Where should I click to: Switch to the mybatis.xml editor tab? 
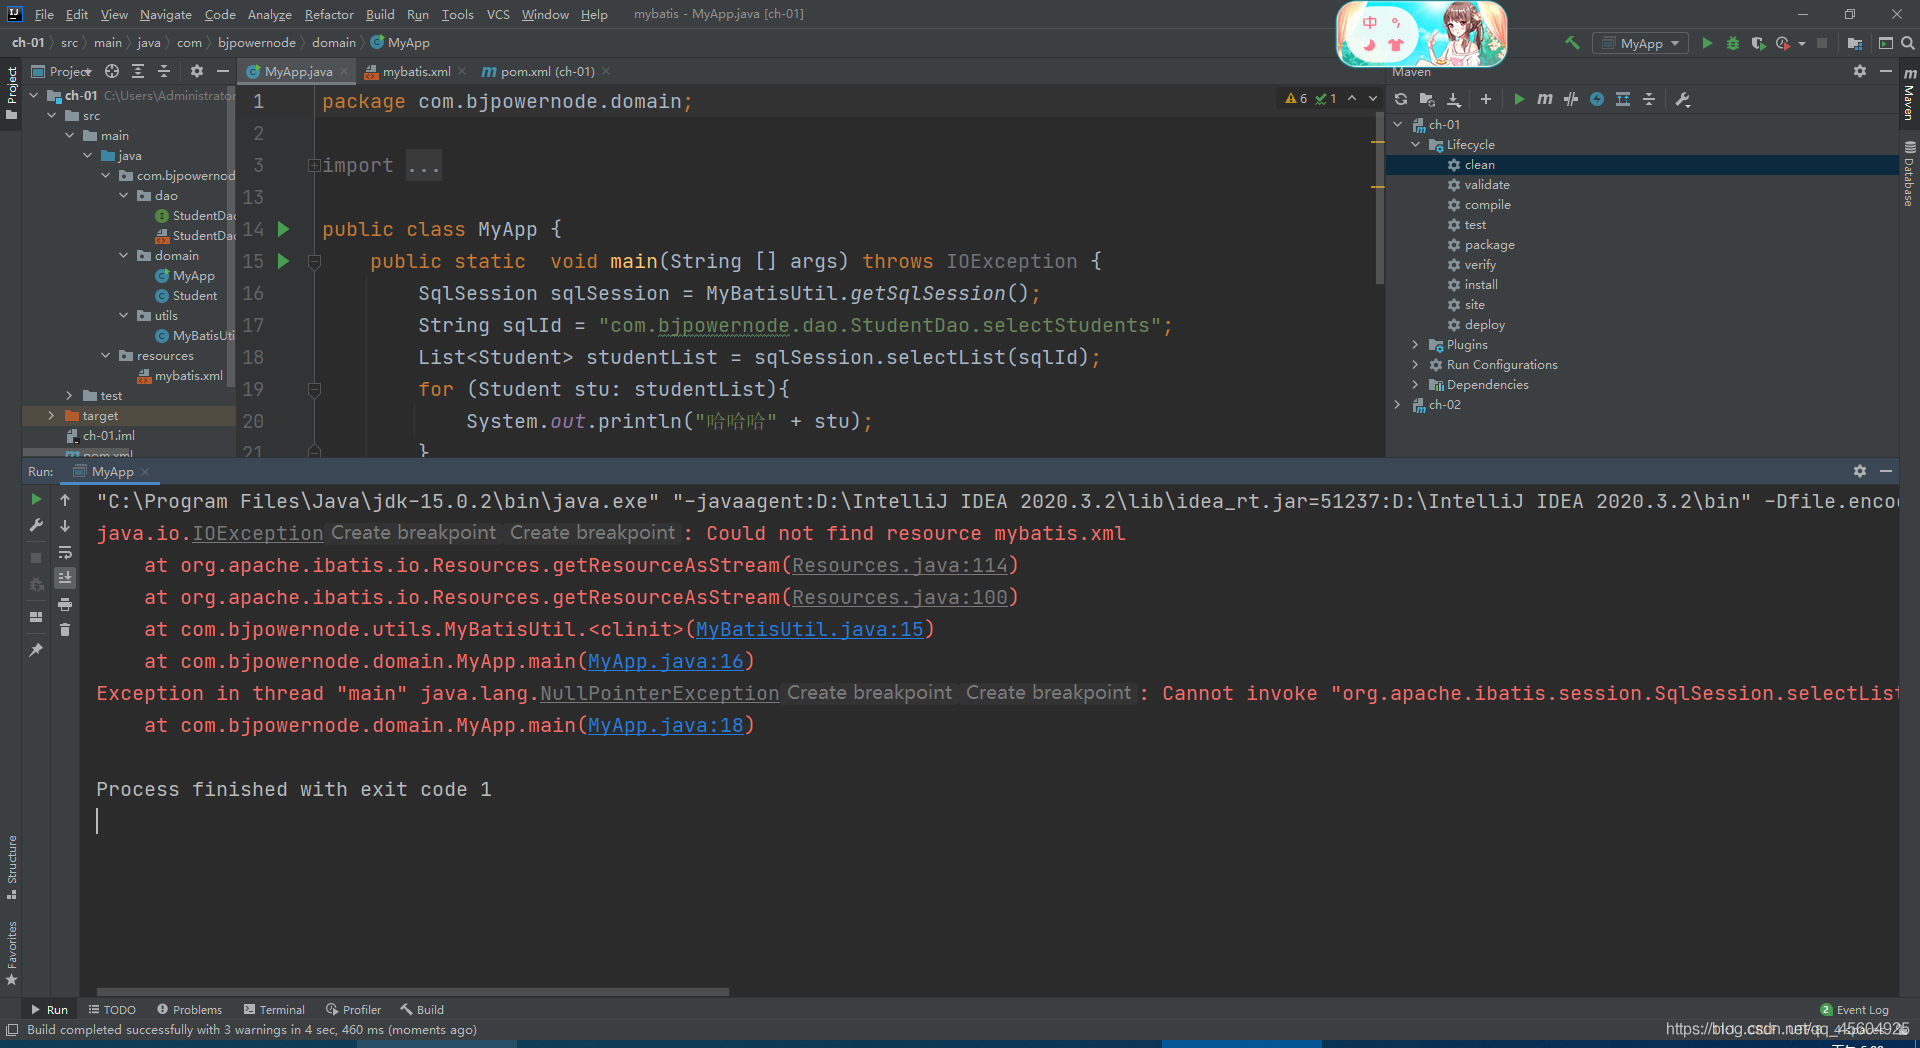pos(416,71)
